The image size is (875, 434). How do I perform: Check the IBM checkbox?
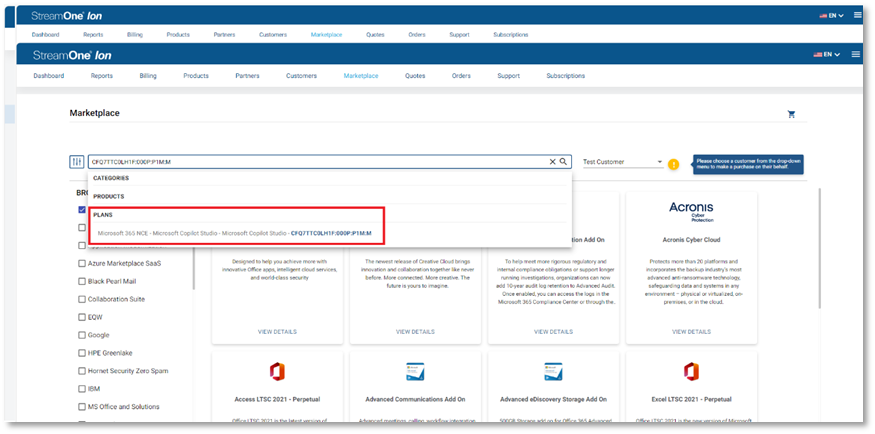coord(82,389)
